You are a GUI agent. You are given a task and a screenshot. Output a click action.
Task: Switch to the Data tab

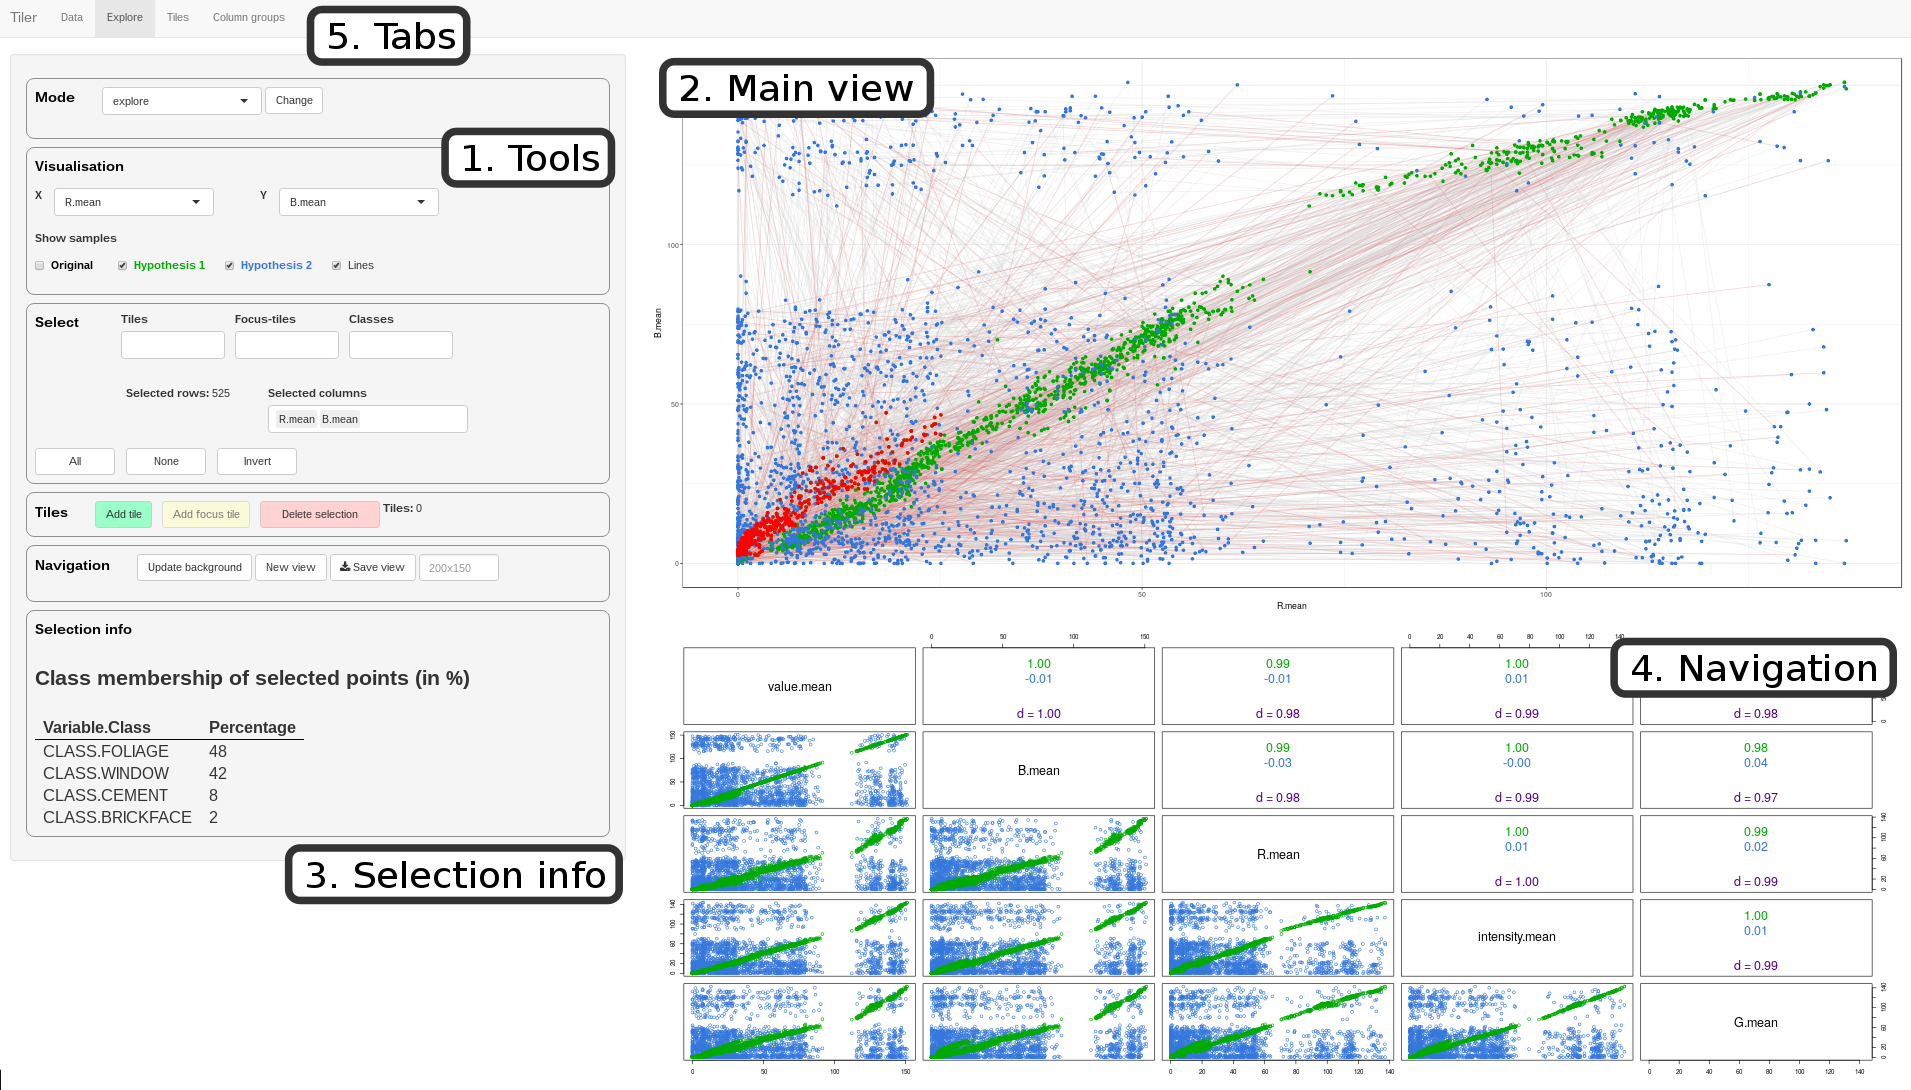72,17
